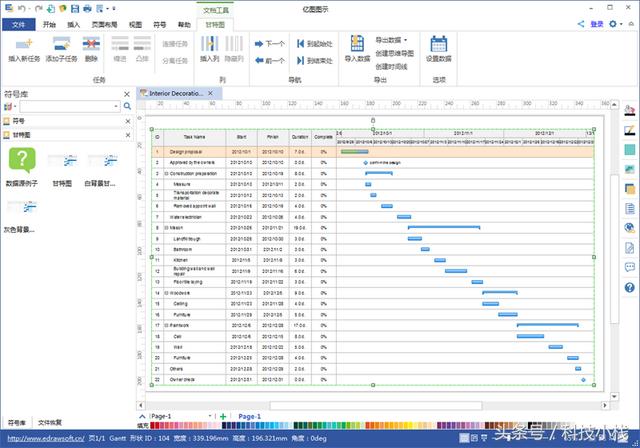This screenshot has height=448, width=640.
Task: Click the Insert New Task (插入新任务) icon
Action: (x=24, y=43)
